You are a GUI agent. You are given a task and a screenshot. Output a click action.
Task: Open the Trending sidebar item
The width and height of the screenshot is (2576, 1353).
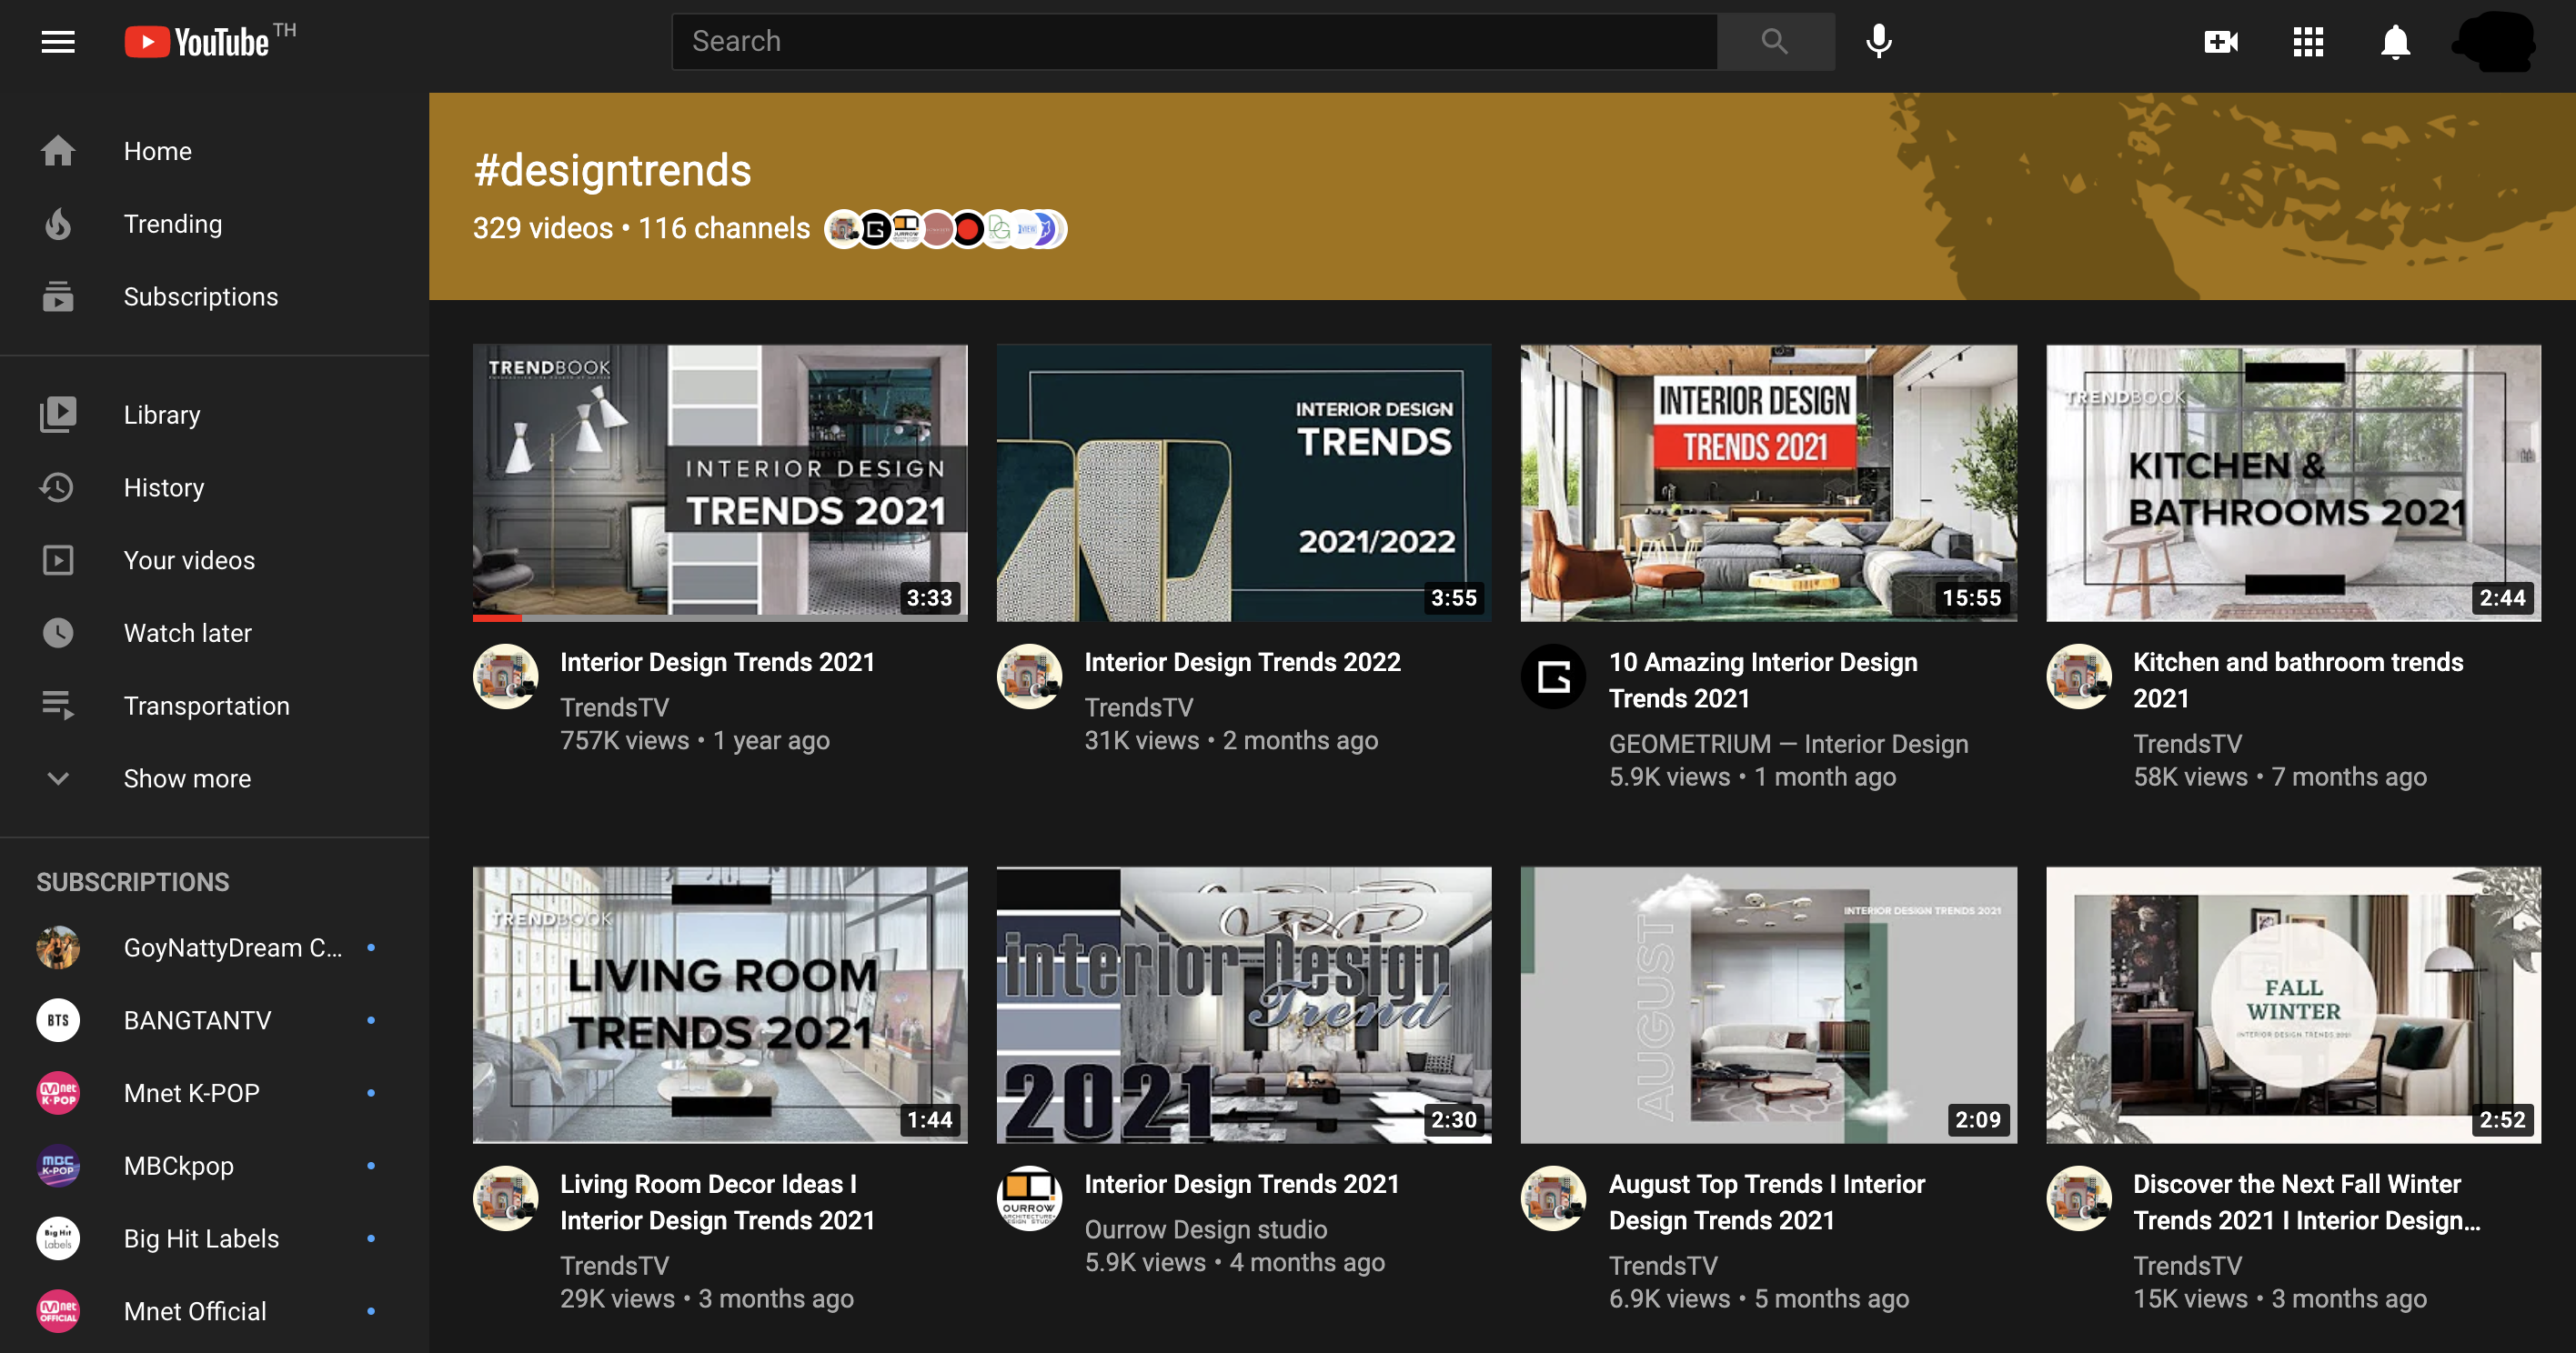[x=172, y=224]
